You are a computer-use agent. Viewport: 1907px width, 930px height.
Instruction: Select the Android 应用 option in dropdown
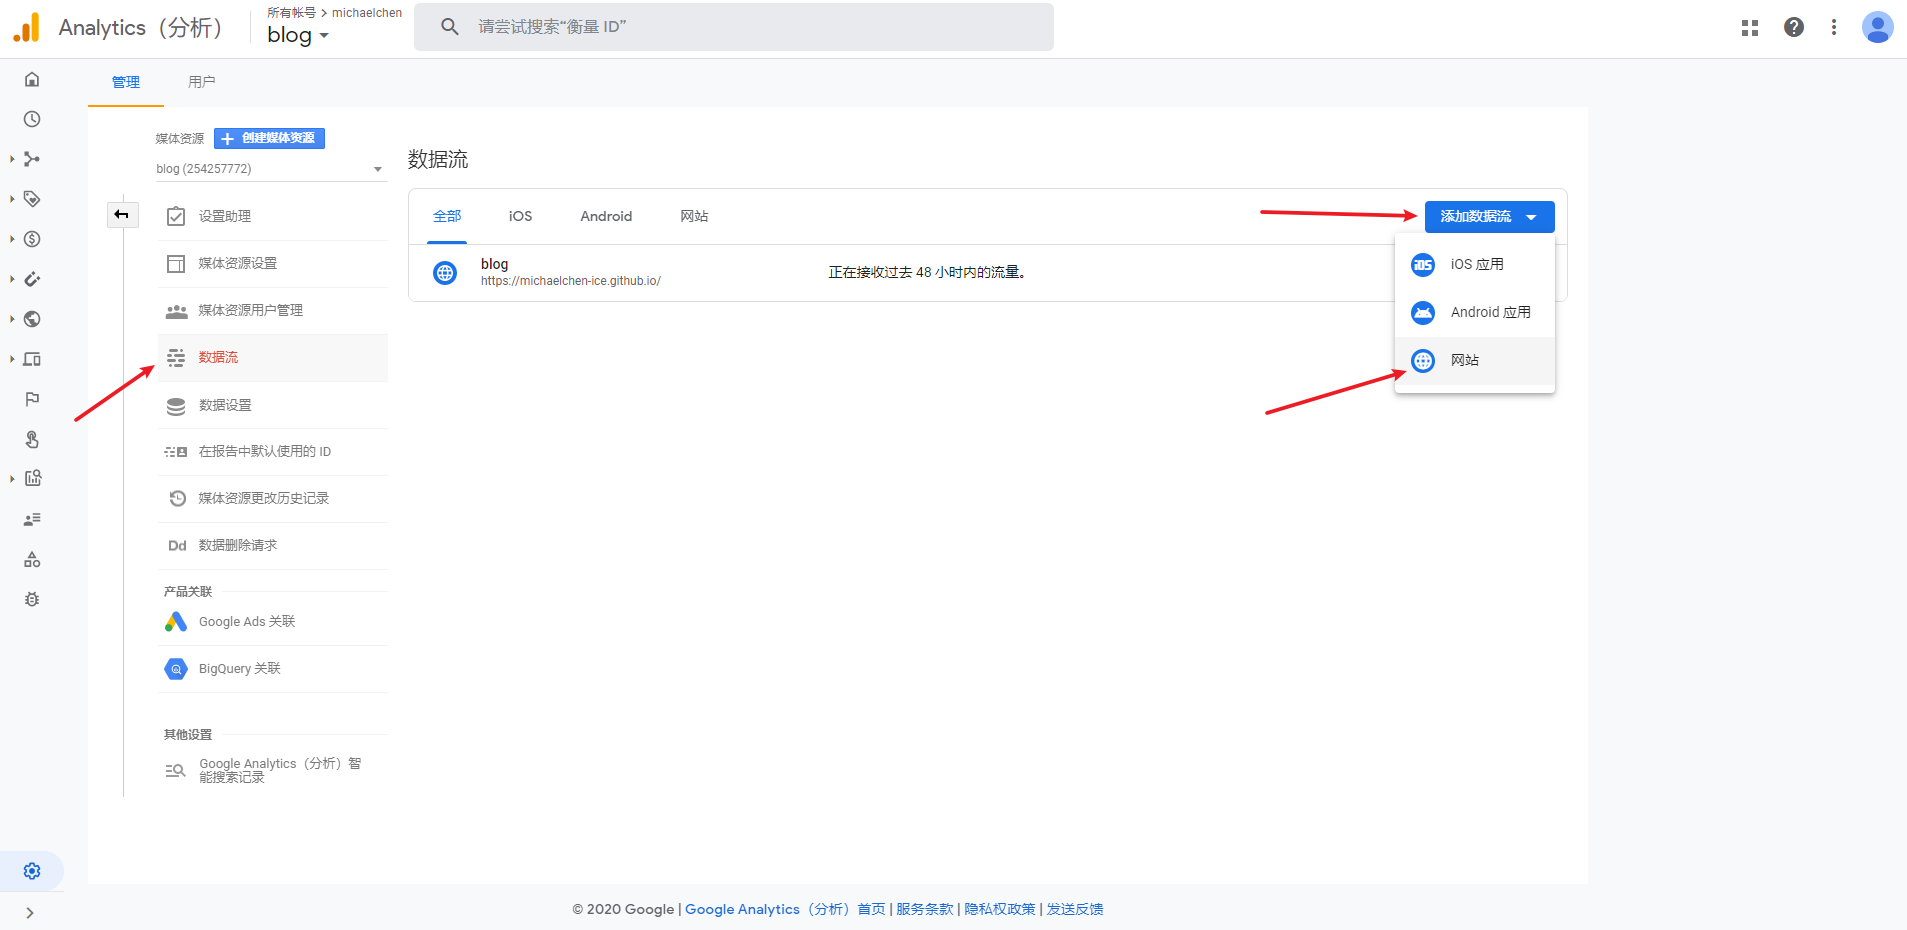(x=1475, y=313)
